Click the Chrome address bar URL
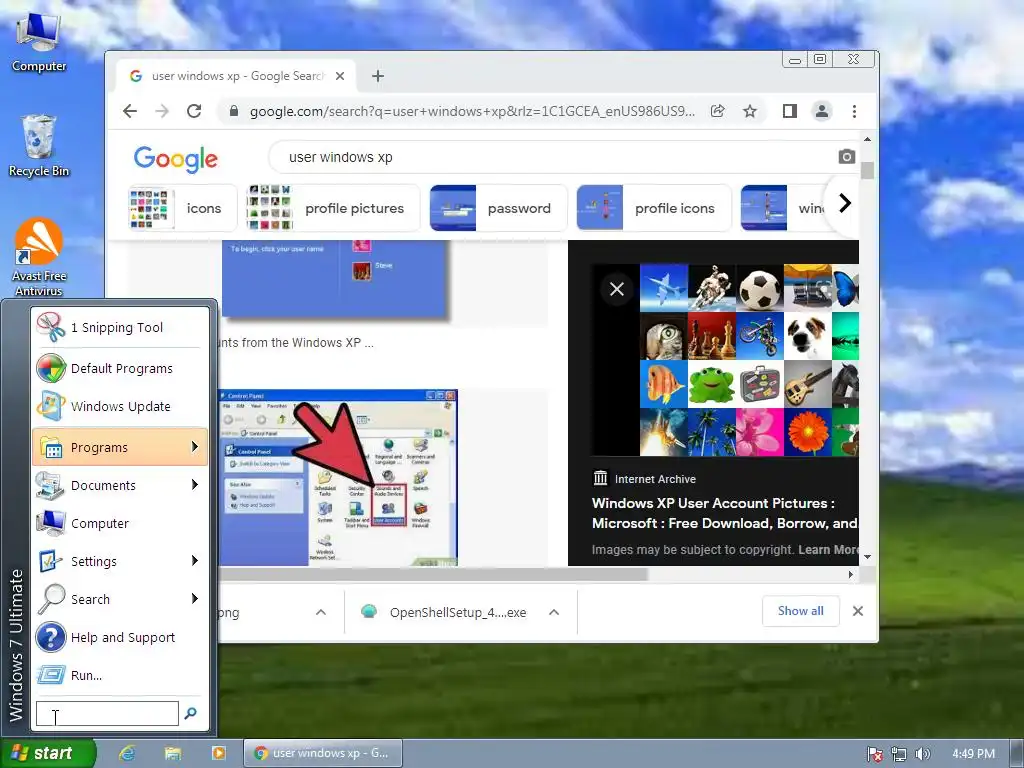The image size is (1024, 768). tap(472, 111)
